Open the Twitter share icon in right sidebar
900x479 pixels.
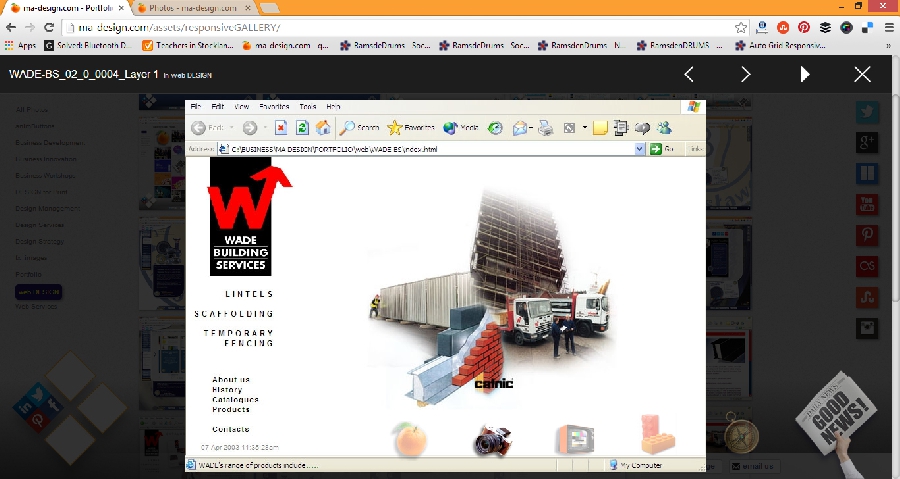(x=867, y=112)
